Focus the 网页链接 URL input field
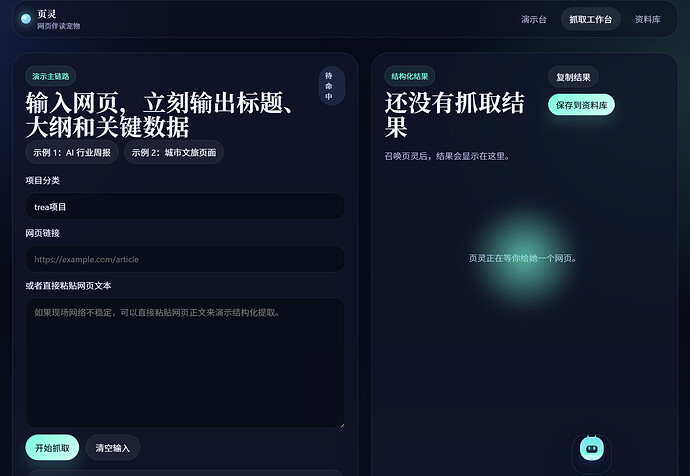Image resolution: width=690 pixels, height=476 pixels. coord(185,259)
